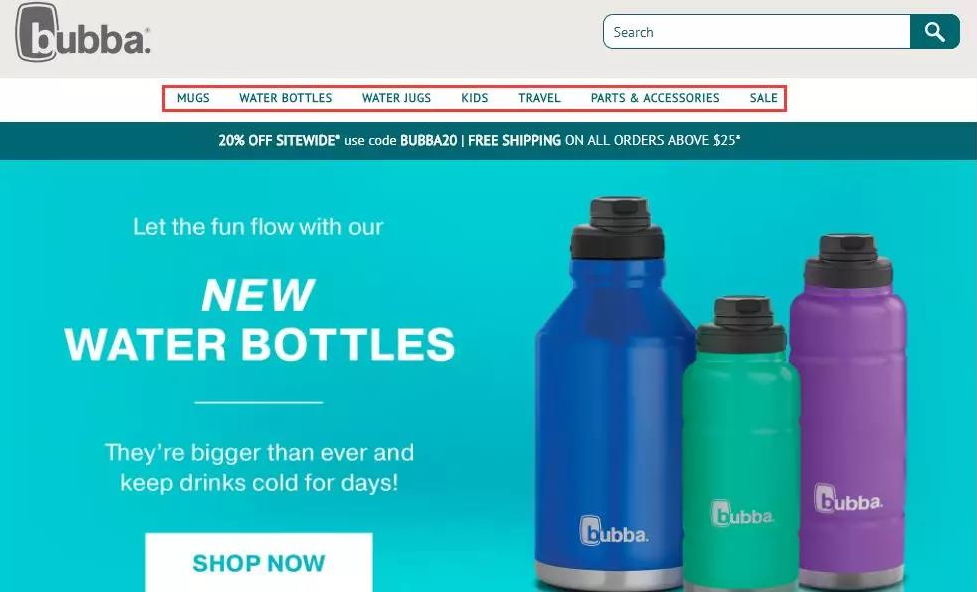This screenshot has width=977, height=592.
Task: Open the MUGS menu
Action: [x=193, y=98]
